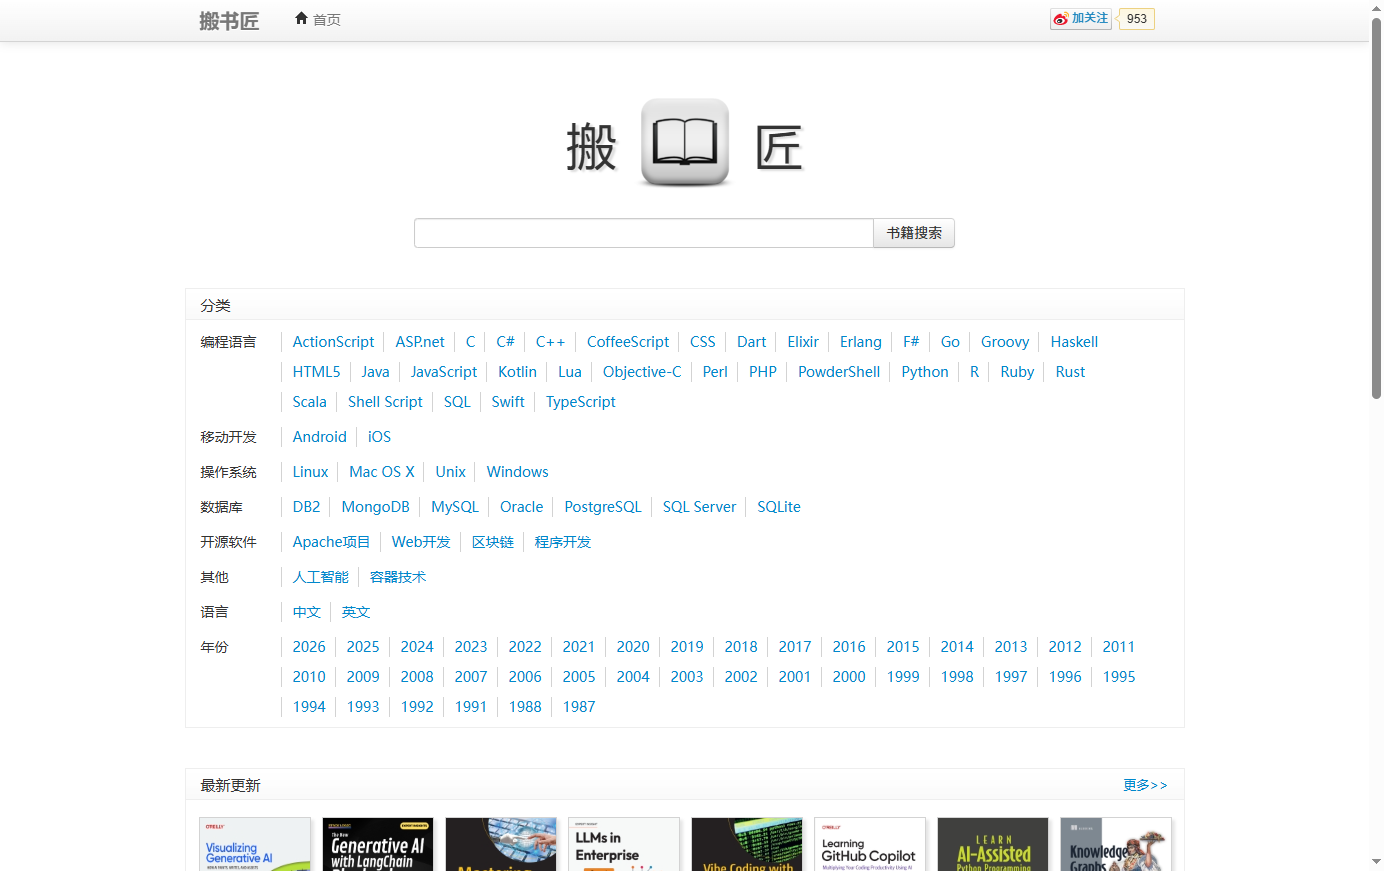Click the 搬书匠 site title in navbar
Screen dimensions: 1384x871
tap(229, 21)
